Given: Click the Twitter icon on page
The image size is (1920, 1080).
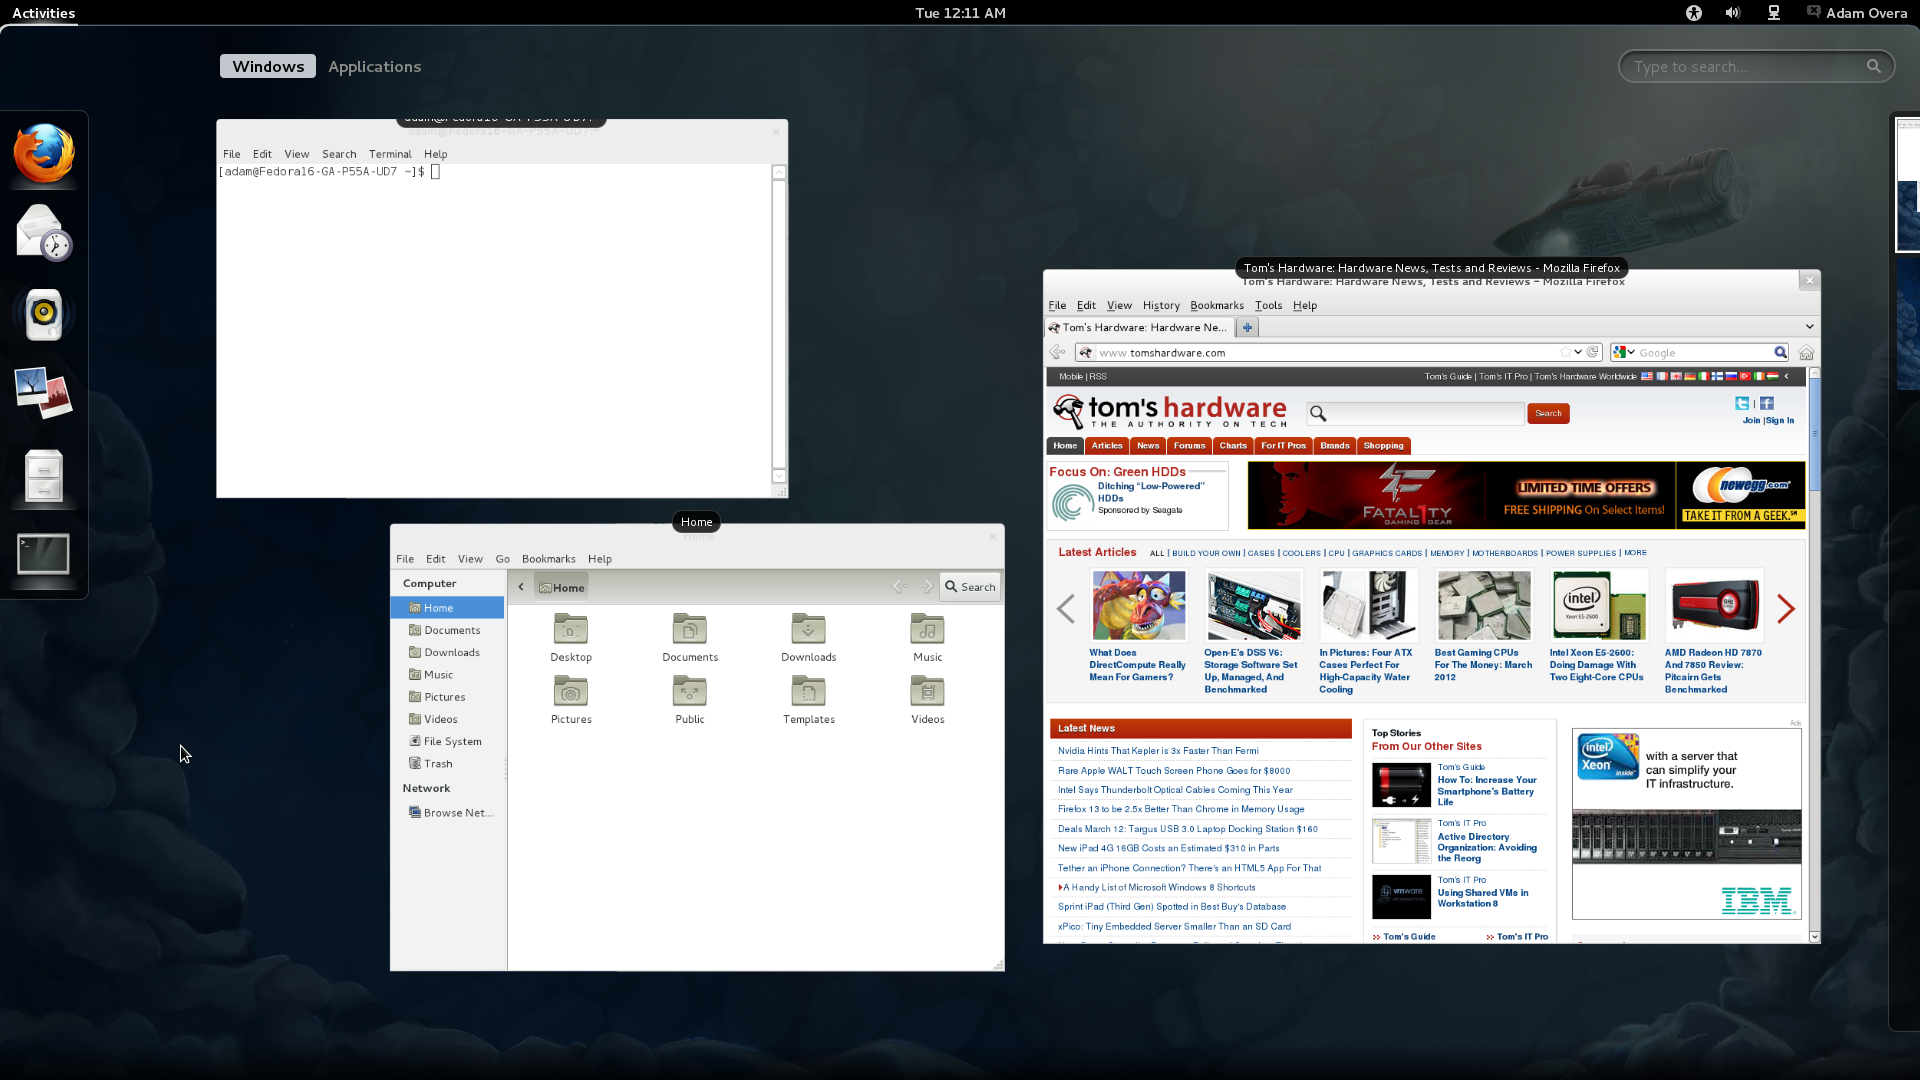Looking at the screenshot, I should coord(1742,403).
